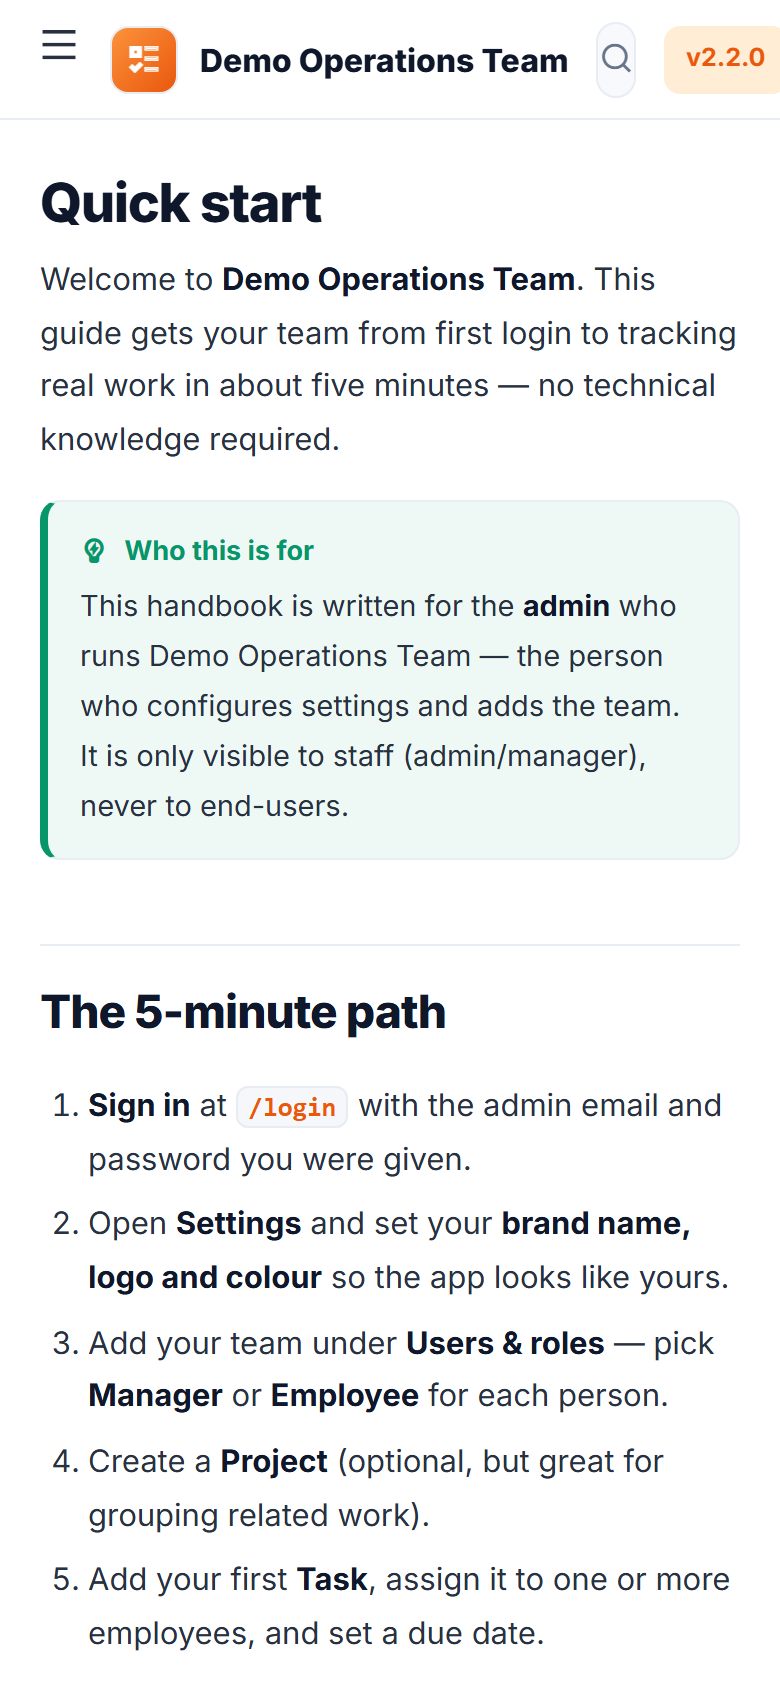Click the bold Employee role text
780x1688 pixels.
(x=345, y=1396)
